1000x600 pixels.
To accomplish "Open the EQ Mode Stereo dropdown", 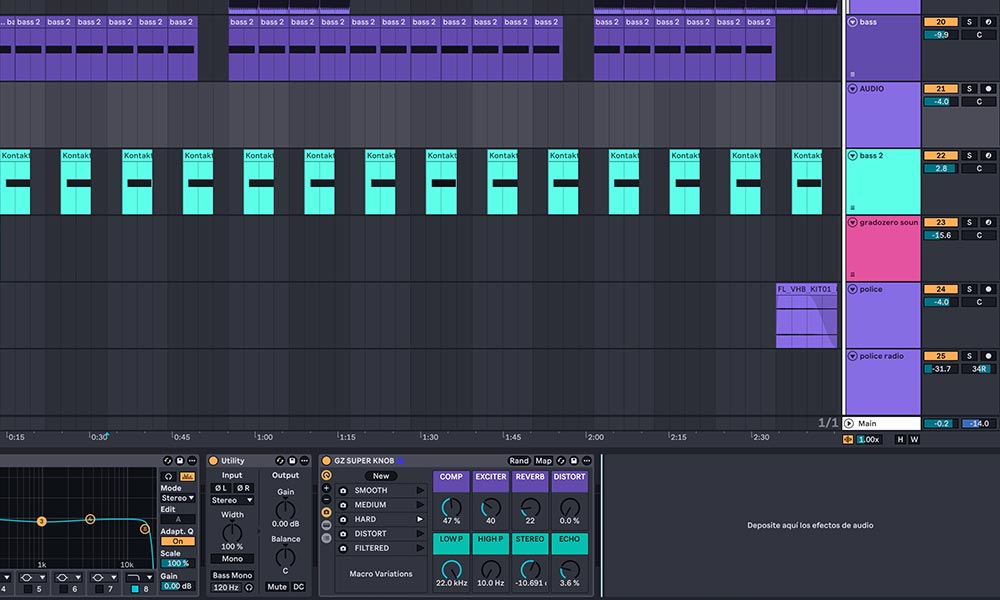I will click(x=178, y=498).
